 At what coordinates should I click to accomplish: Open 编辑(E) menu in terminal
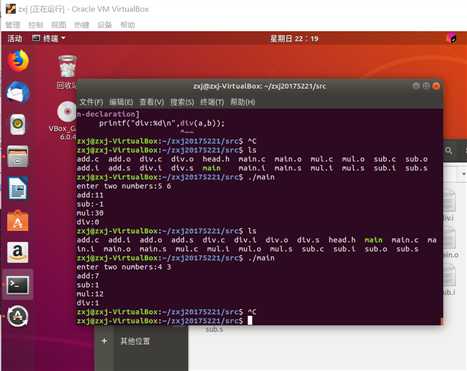point(121,102)
